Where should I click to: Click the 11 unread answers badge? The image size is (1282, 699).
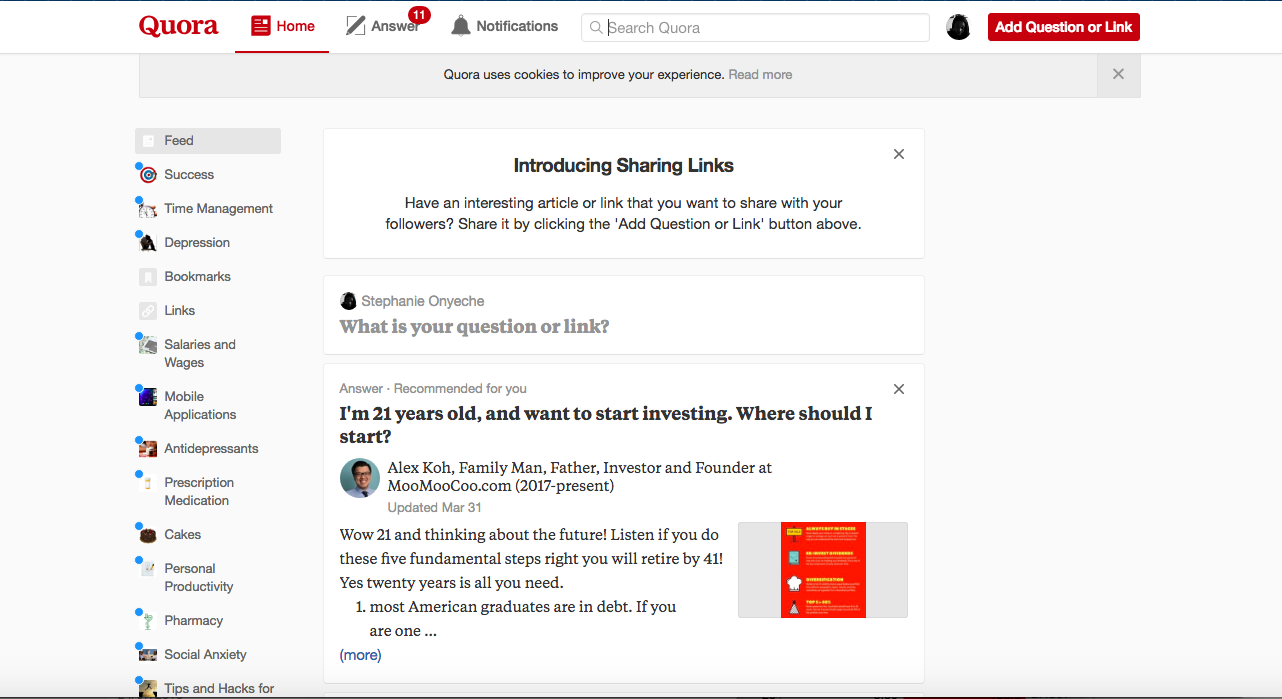(x=419, y=14)
